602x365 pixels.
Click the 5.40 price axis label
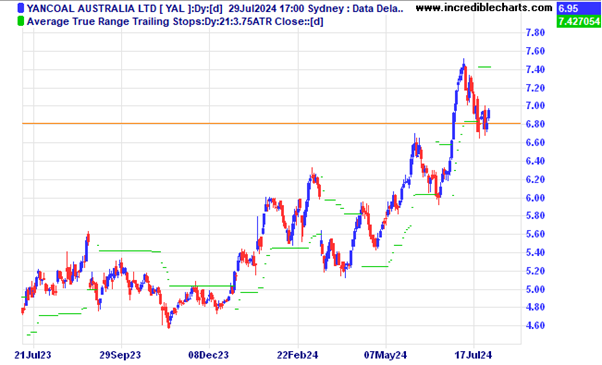[x=535, y=252]
